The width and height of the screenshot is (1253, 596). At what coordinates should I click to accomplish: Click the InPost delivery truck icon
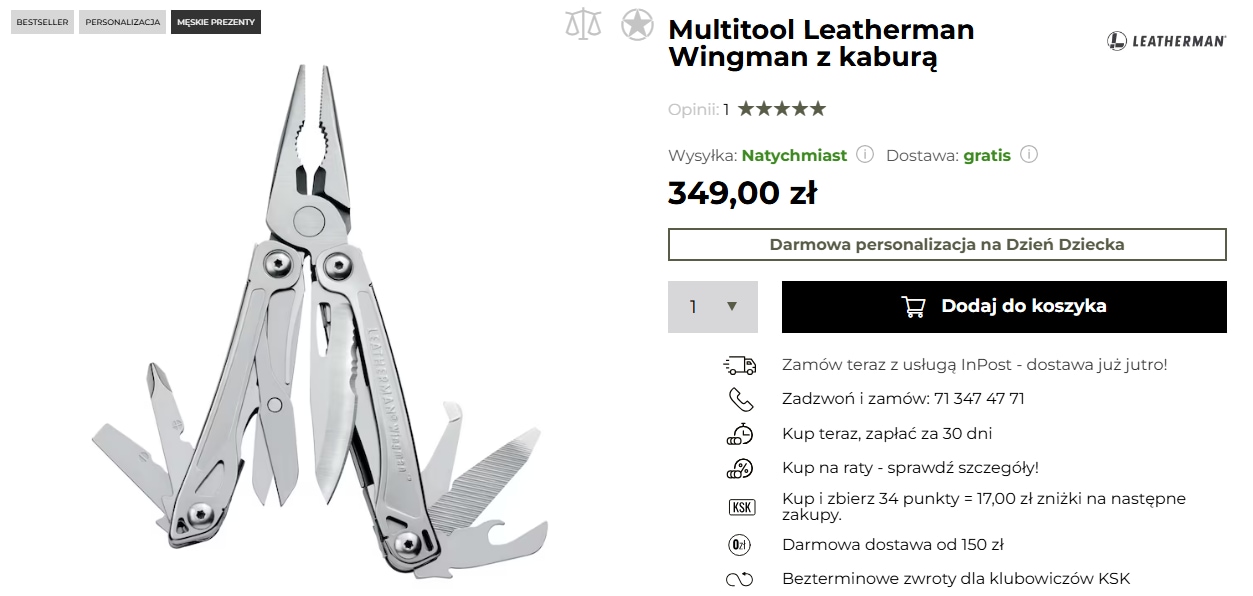(740, 365)
